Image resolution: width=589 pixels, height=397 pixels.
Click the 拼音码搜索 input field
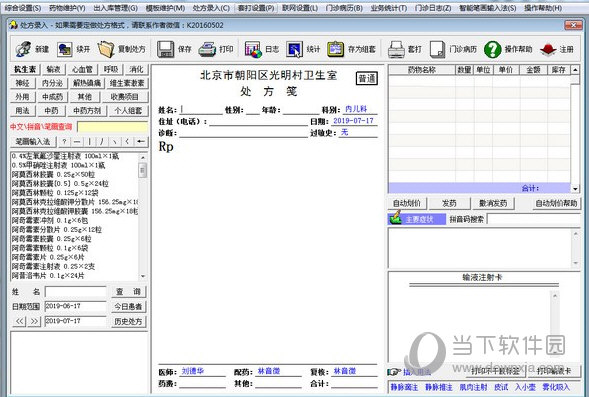(x=534, y=219)
